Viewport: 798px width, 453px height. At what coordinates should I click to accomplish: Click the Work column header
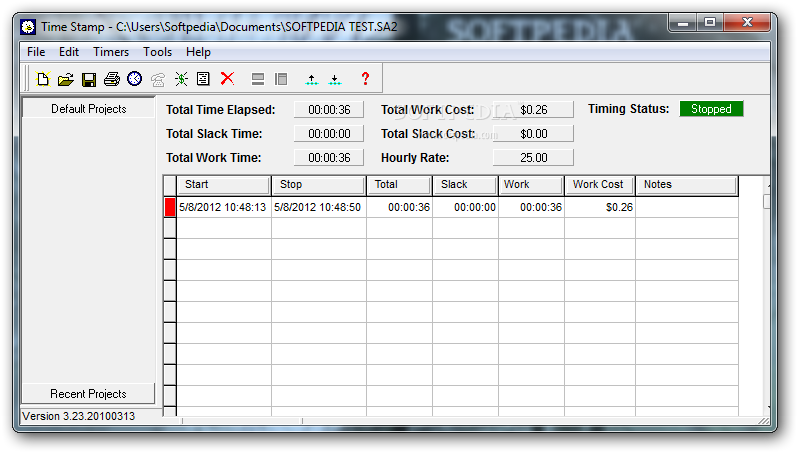coord(531,185)
